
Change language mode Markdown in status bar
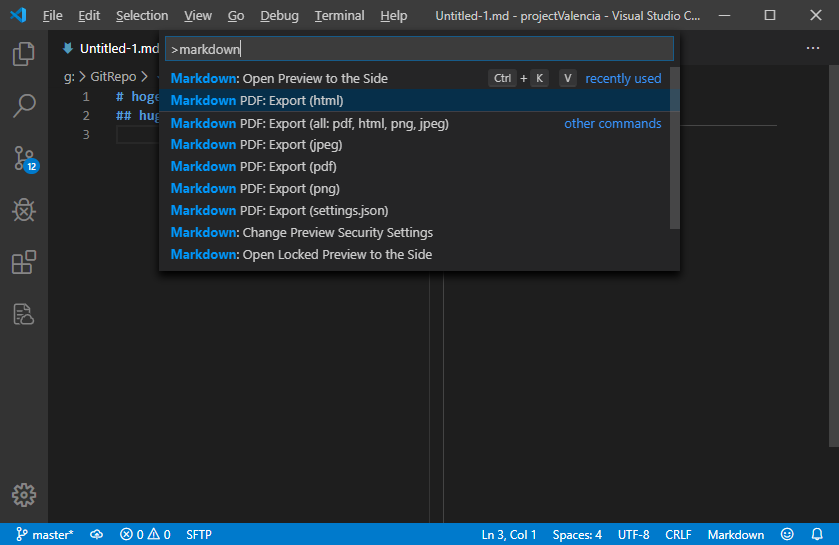[x=736, y=534]
